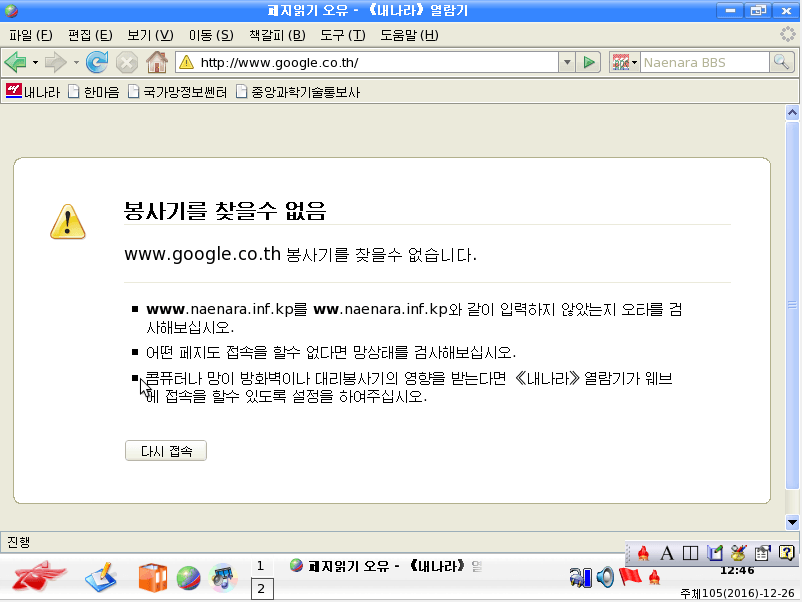802x602 pixels.
Task: Click the two-column layout icon in the floating toolbar
Action: pos(690,553)
